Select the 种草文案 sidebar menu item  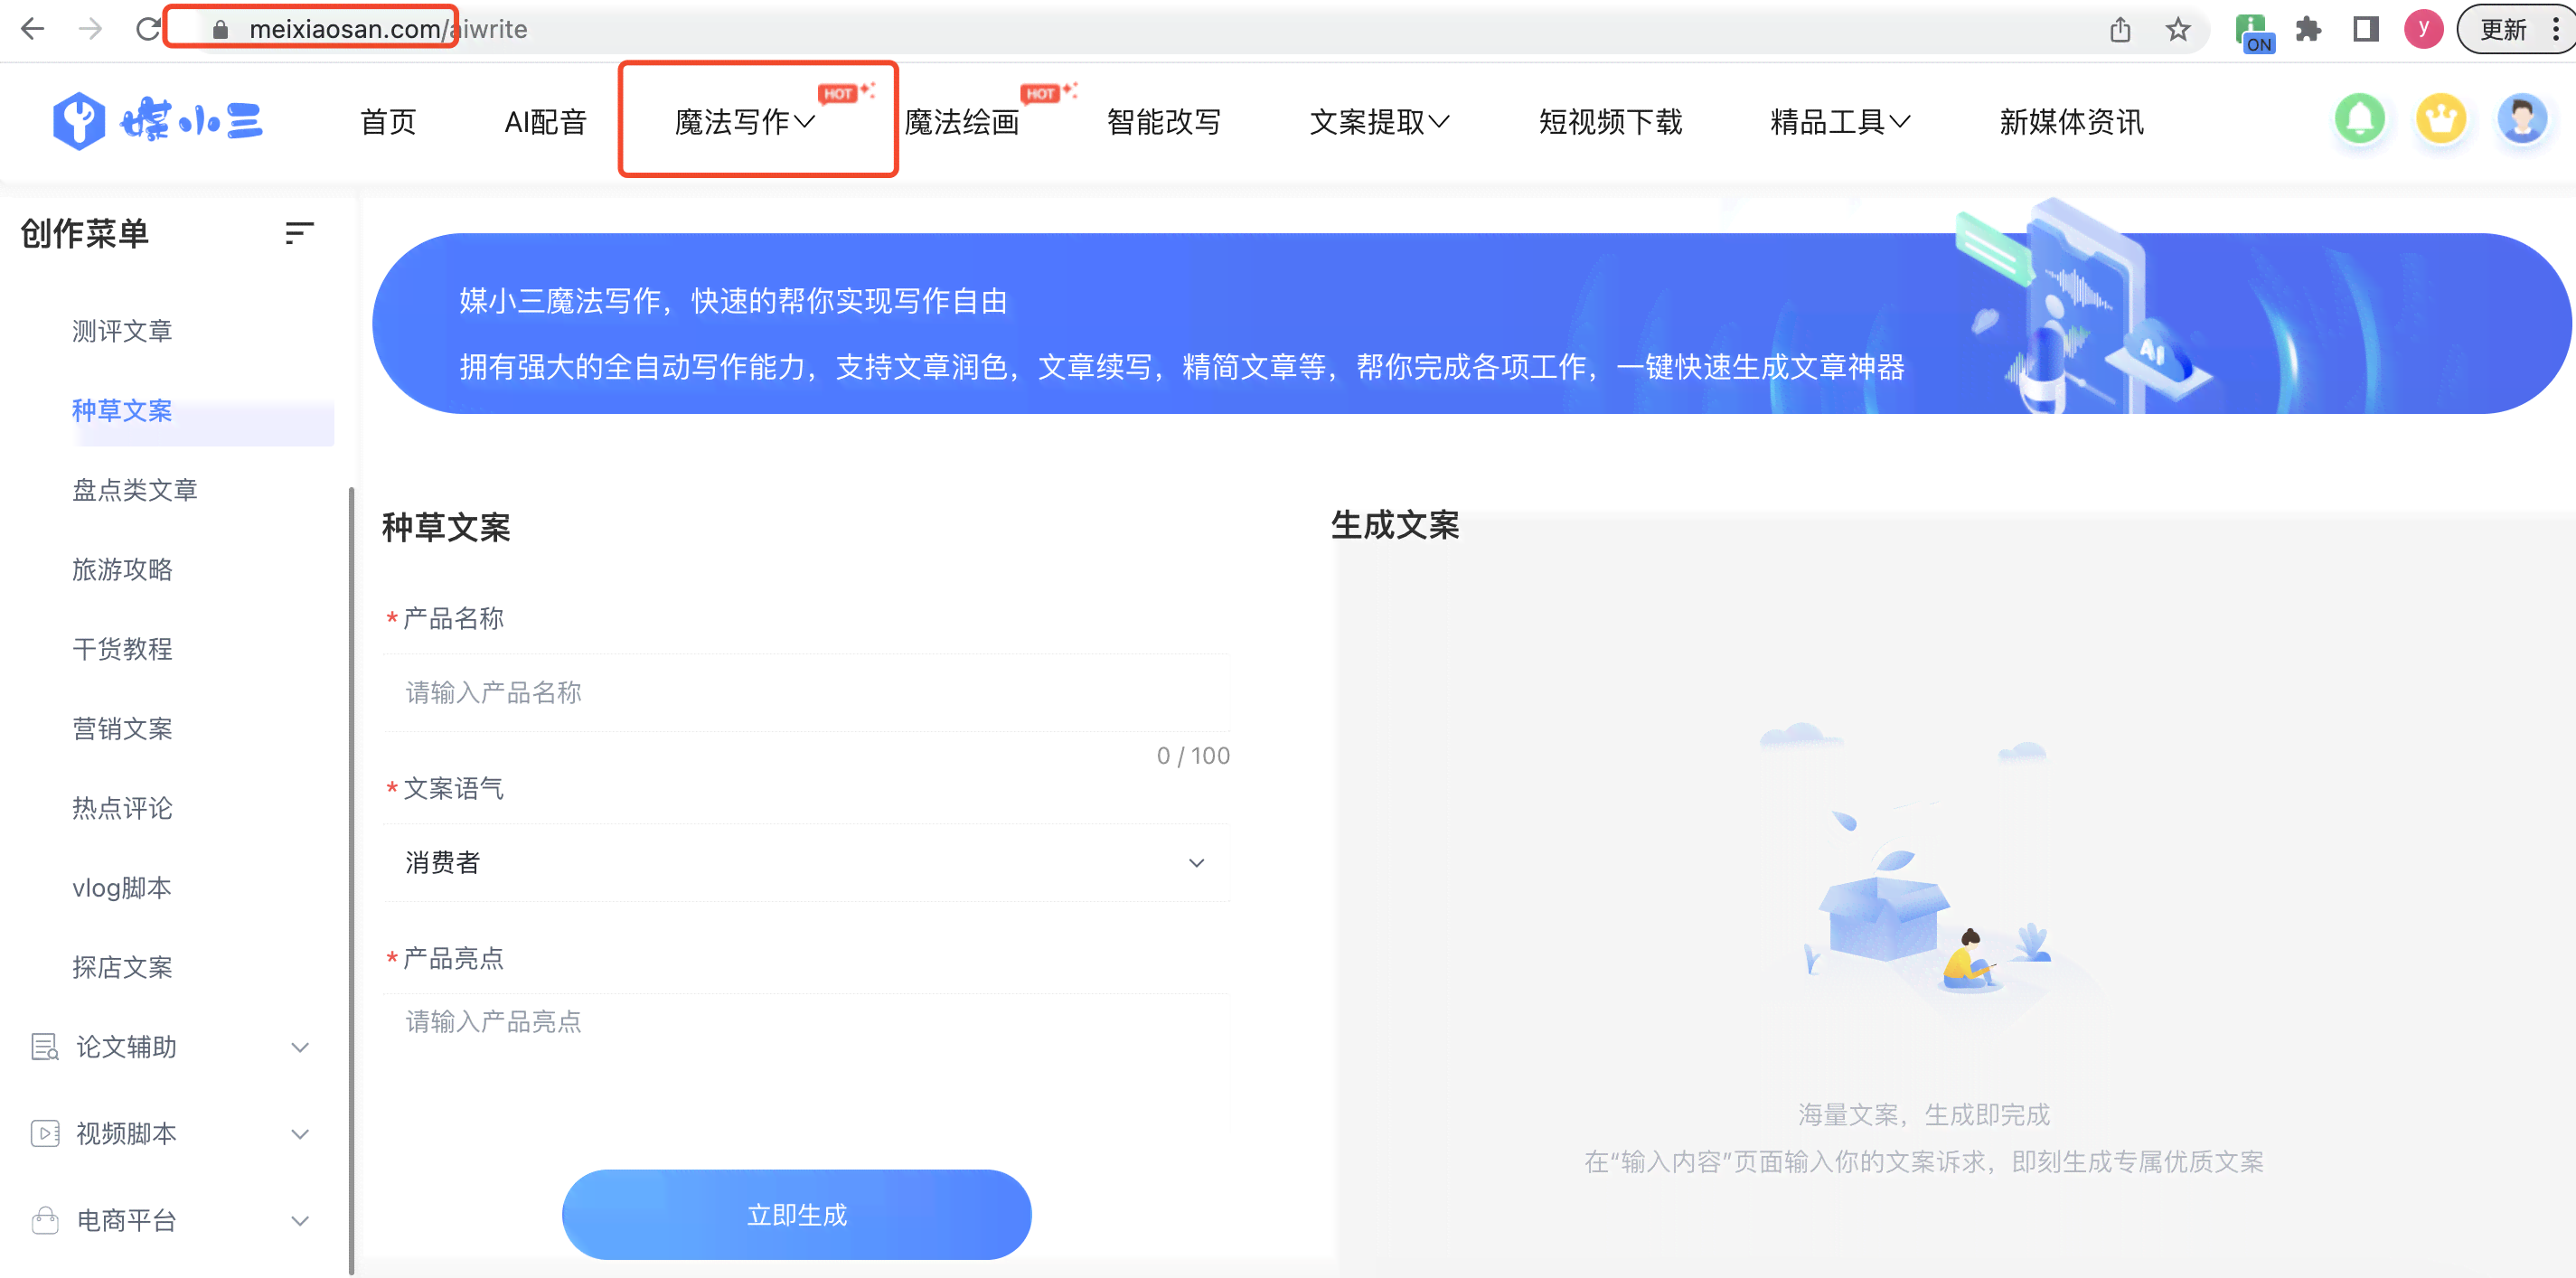pos(123,410)
